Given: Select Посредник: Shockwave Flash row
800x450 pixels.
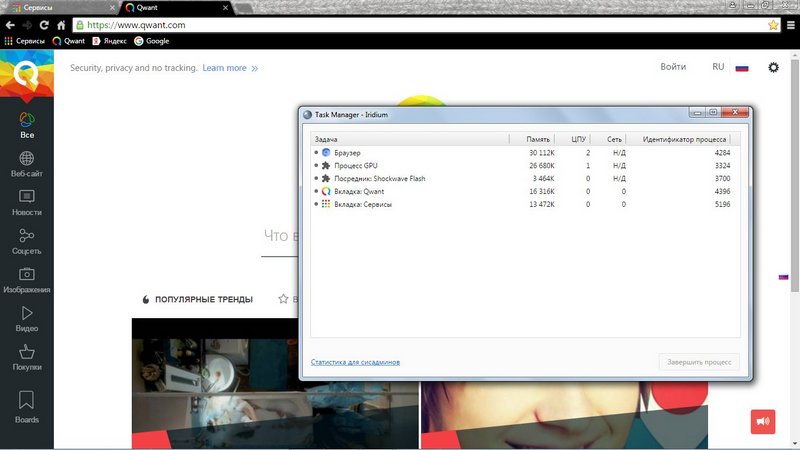Looking at the screenshot, I should 526,179.
